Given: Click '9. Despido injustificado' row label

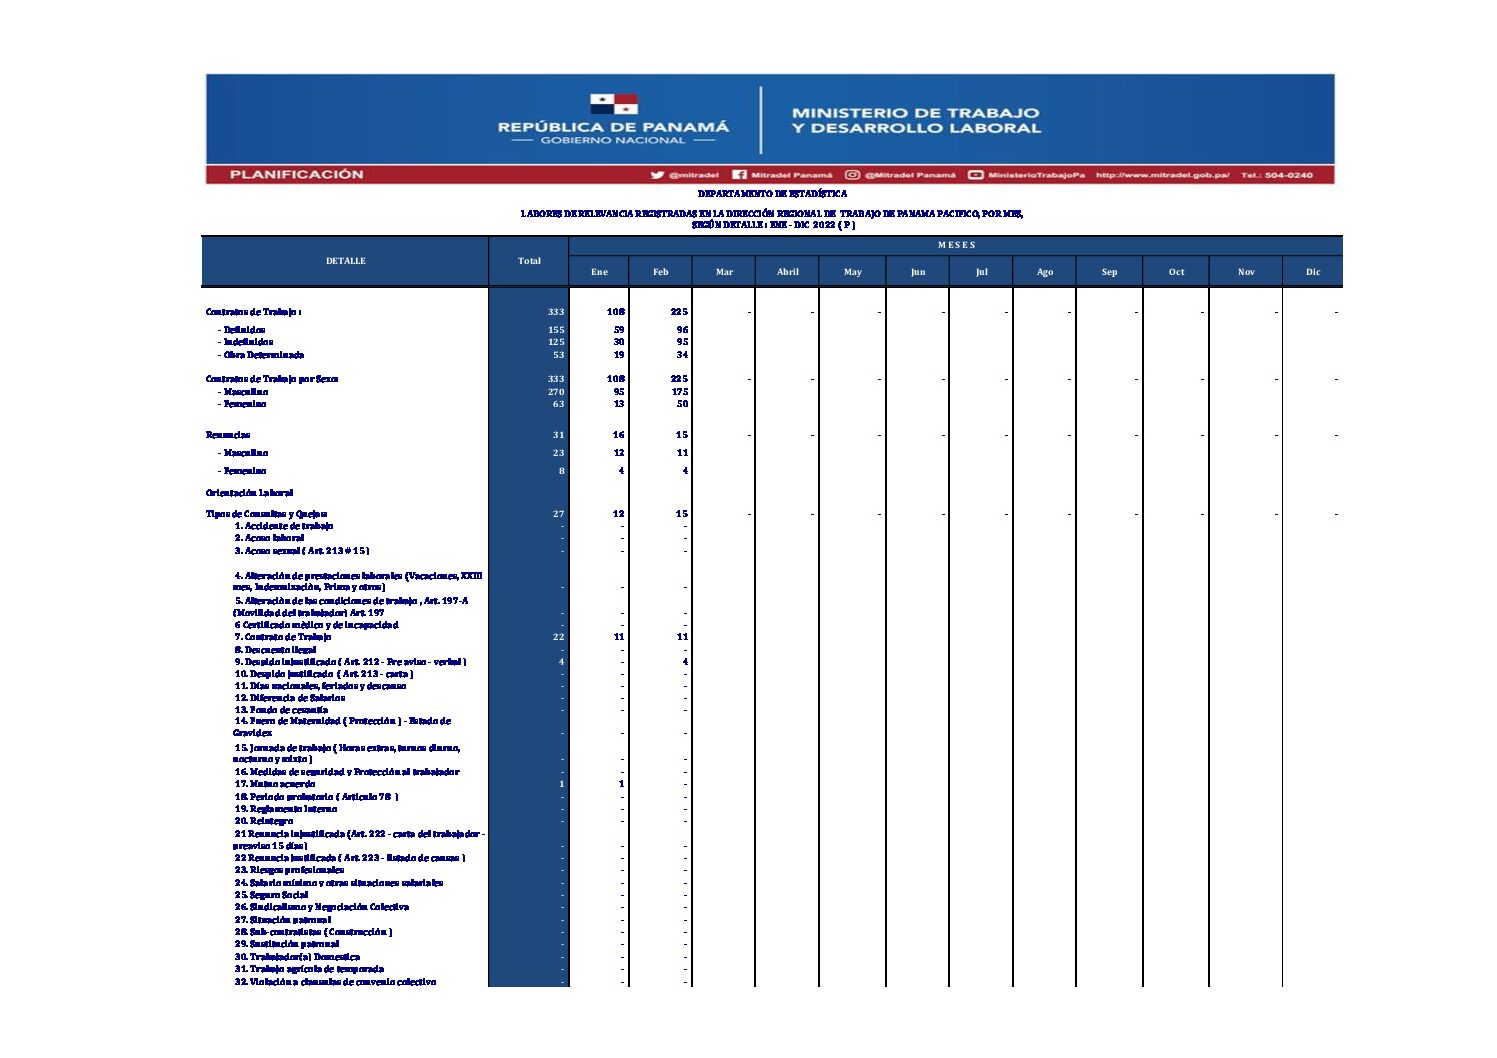Looking at the screenshot, I should pyautogui.click(x=351, y=662).
